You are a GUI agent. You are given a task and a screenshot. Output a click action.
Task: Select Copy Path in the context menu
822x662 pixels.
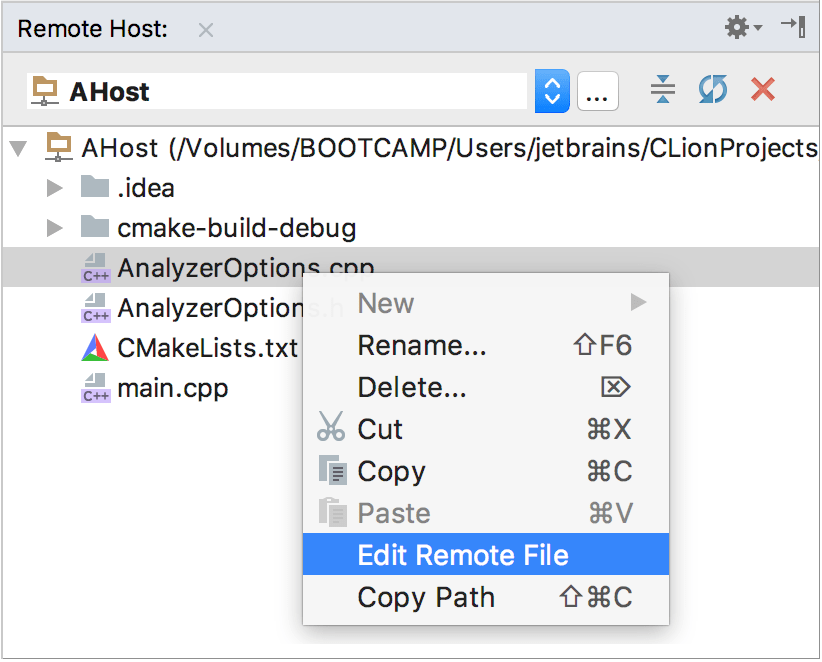[x=425, y=596]
